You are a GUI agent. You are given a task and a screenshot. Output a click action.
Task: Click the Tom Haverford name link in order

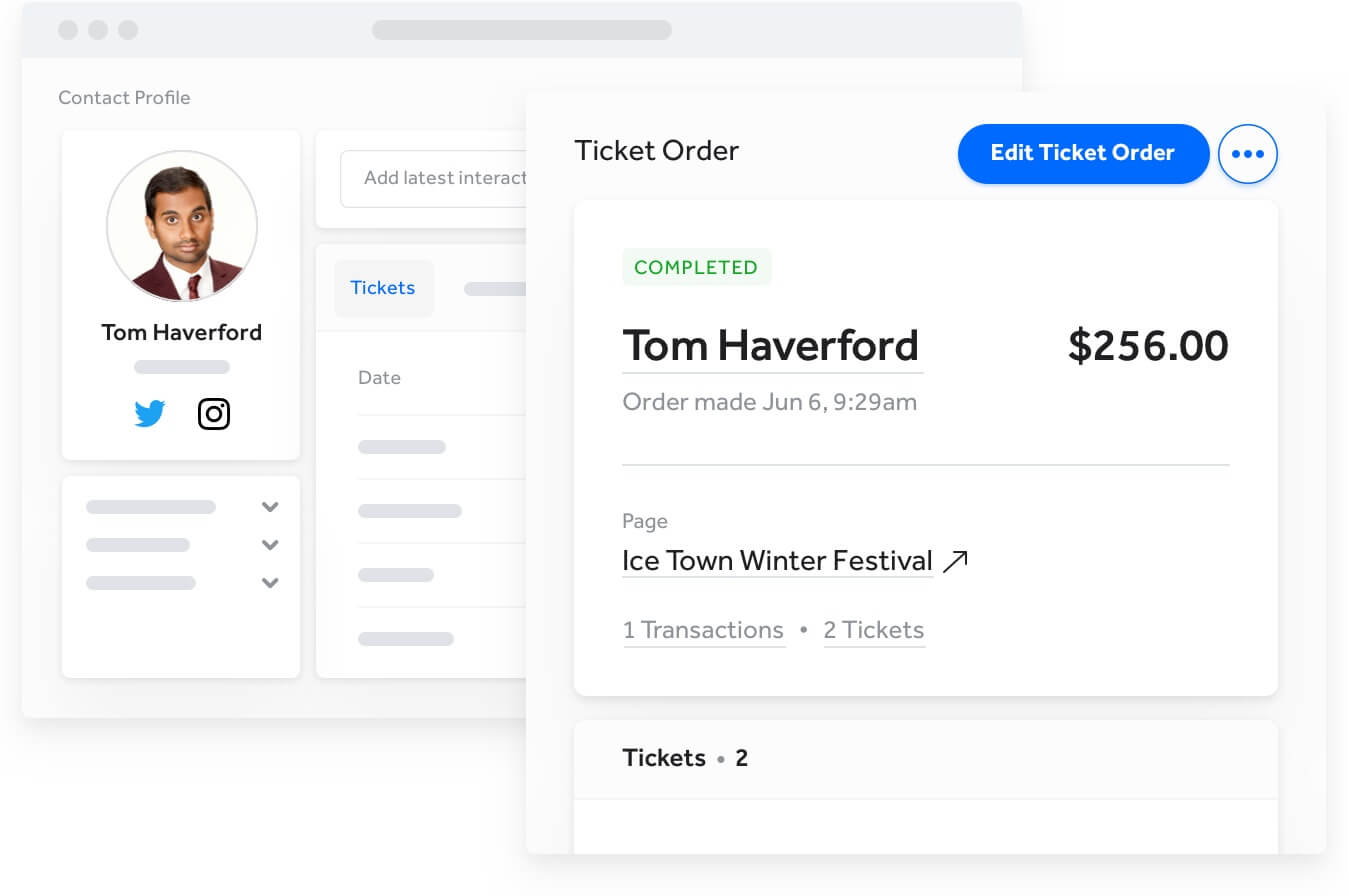pos(771,346)
